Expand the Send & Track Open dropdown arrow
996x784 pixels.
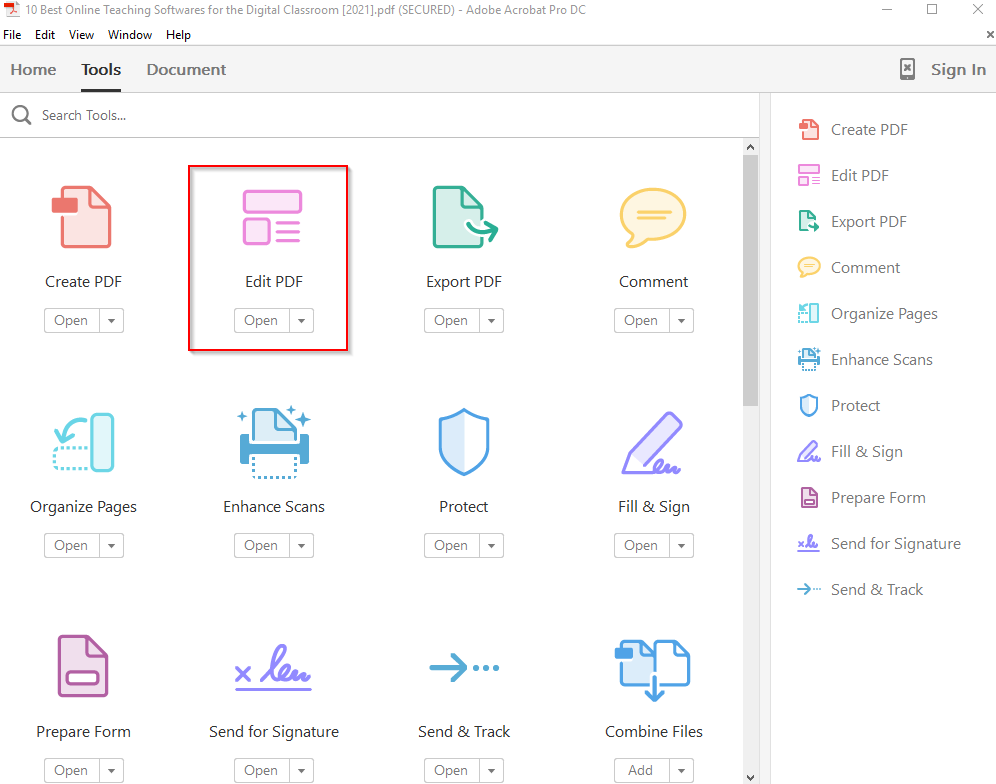[x=491, y=771]
